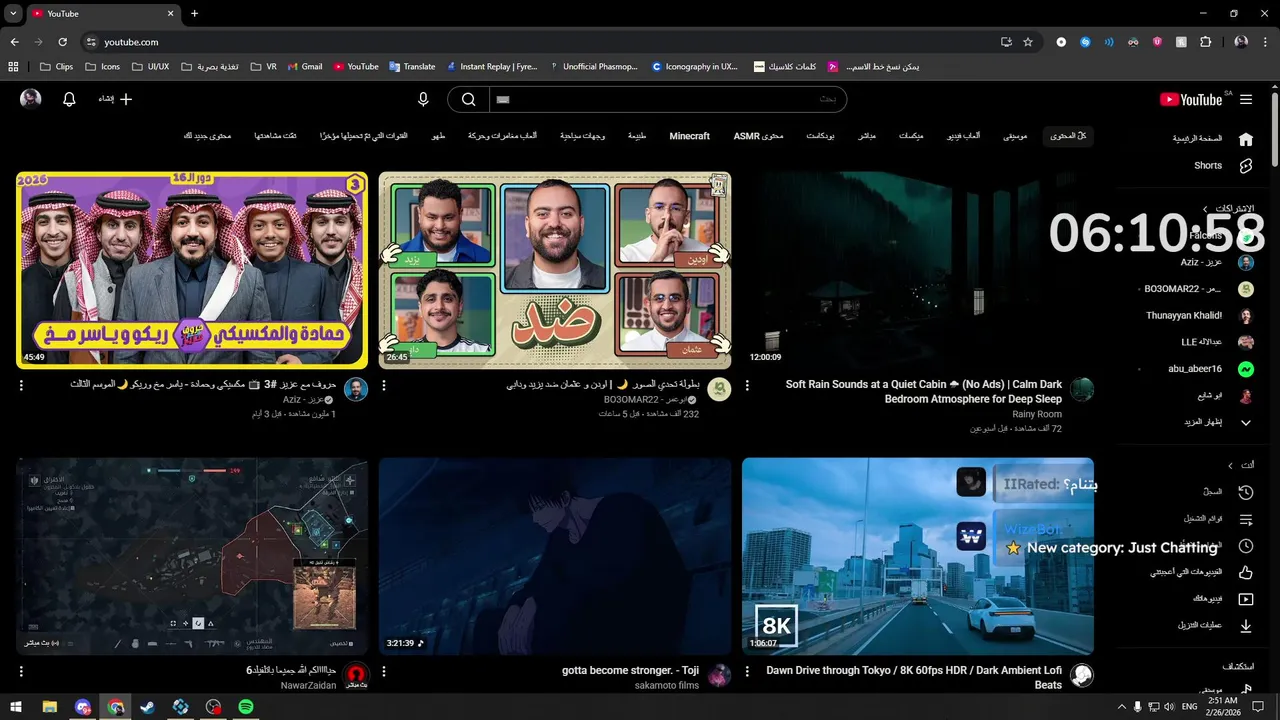Open the tab search dropdown in Chrome

13,14
